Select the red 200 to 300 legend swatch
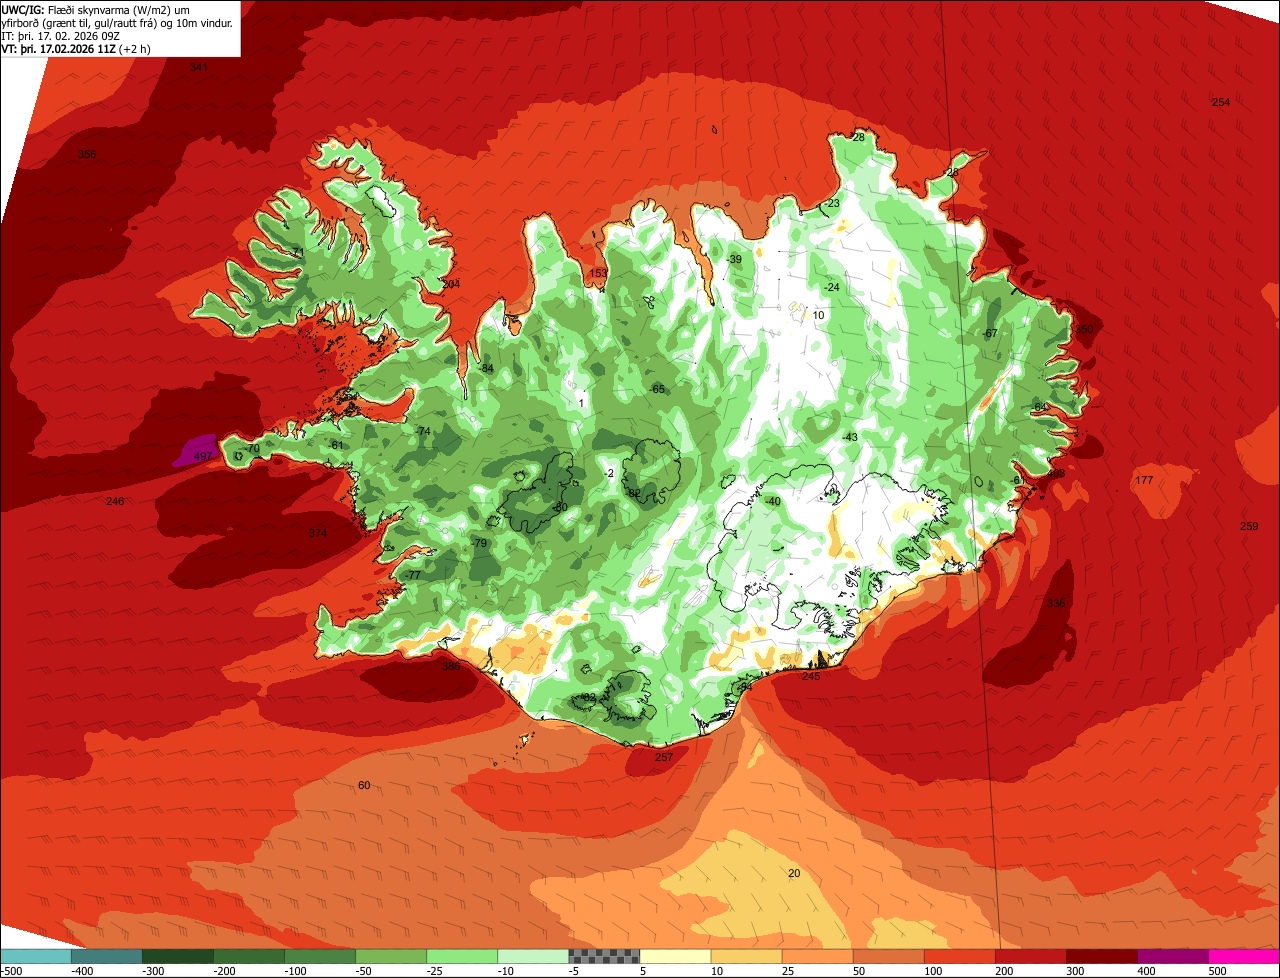The width and height of the screenshot is (1280, 978). coord(1030,956)
